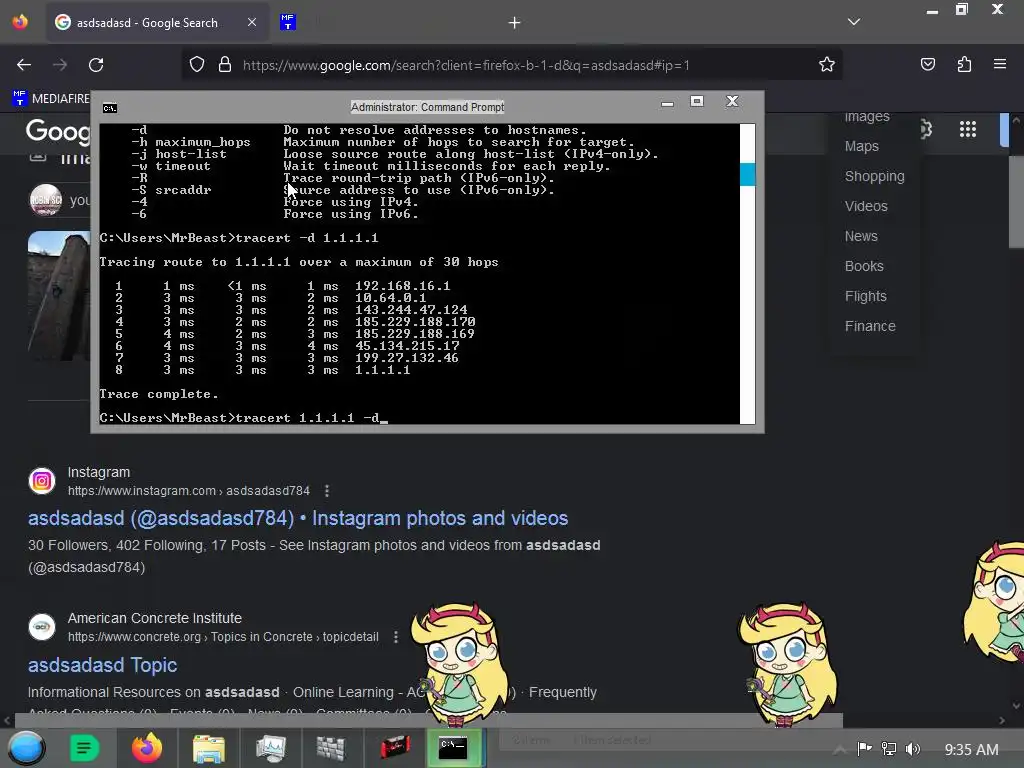Open the asdsadasd Topic result link
Screen dimensions: 1024x768
[103, 665]
